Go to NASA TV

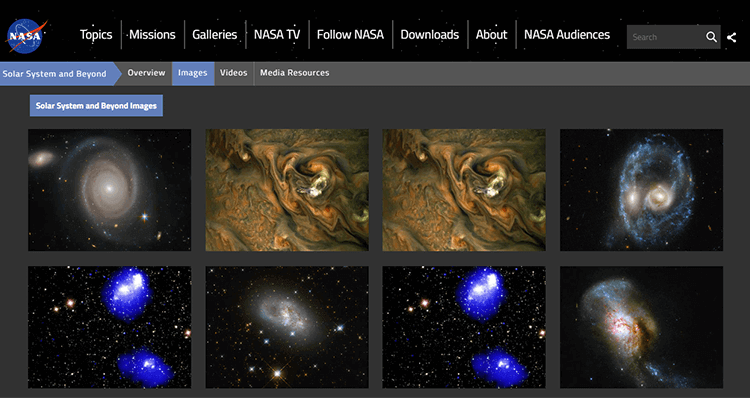pos(277,34)
